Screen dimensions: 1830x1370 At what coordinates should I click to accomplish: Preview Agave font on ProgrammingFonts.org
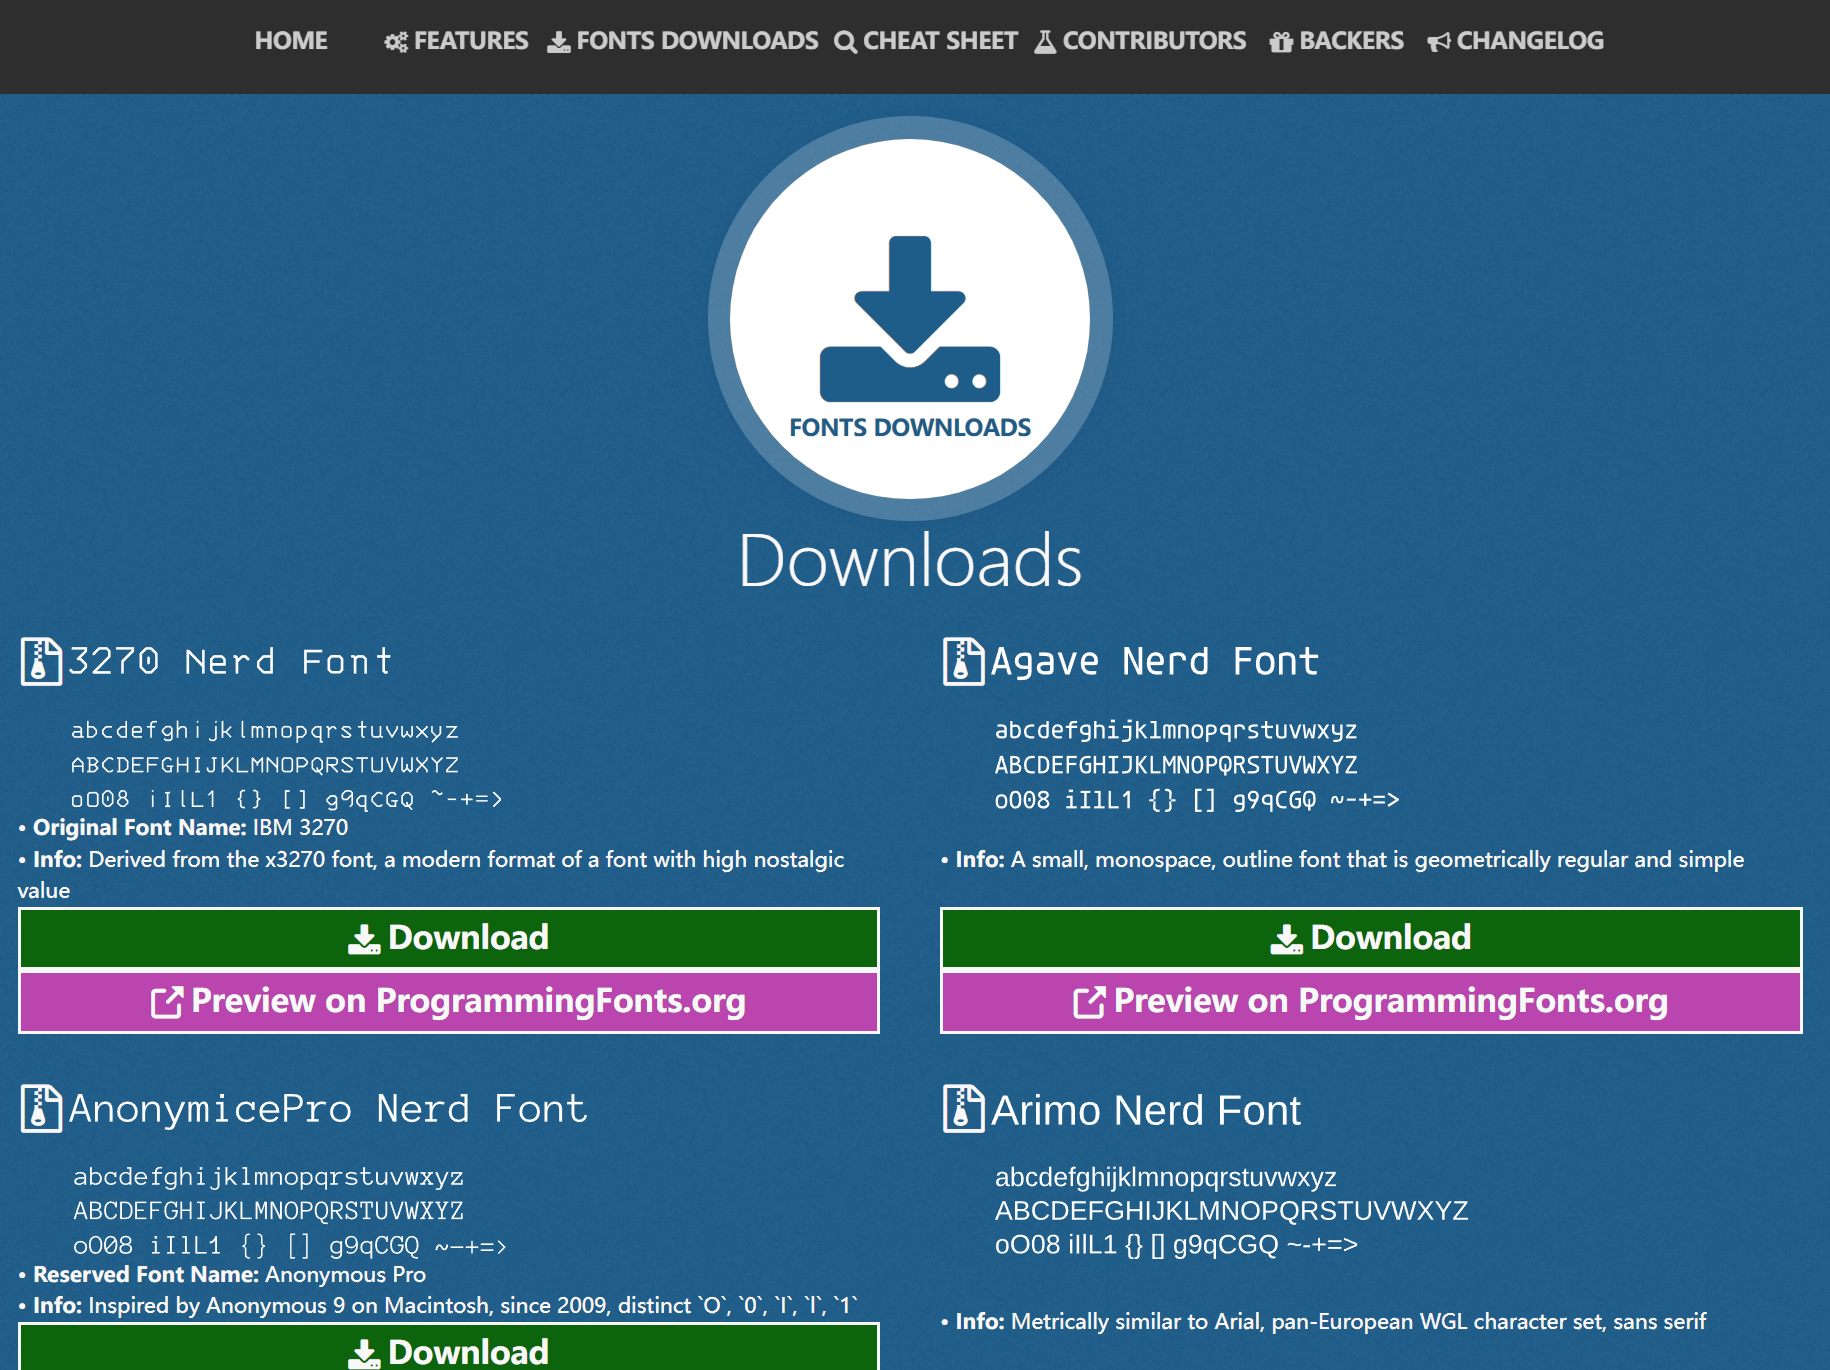pyautogui.click(x=1371, y=1001)
